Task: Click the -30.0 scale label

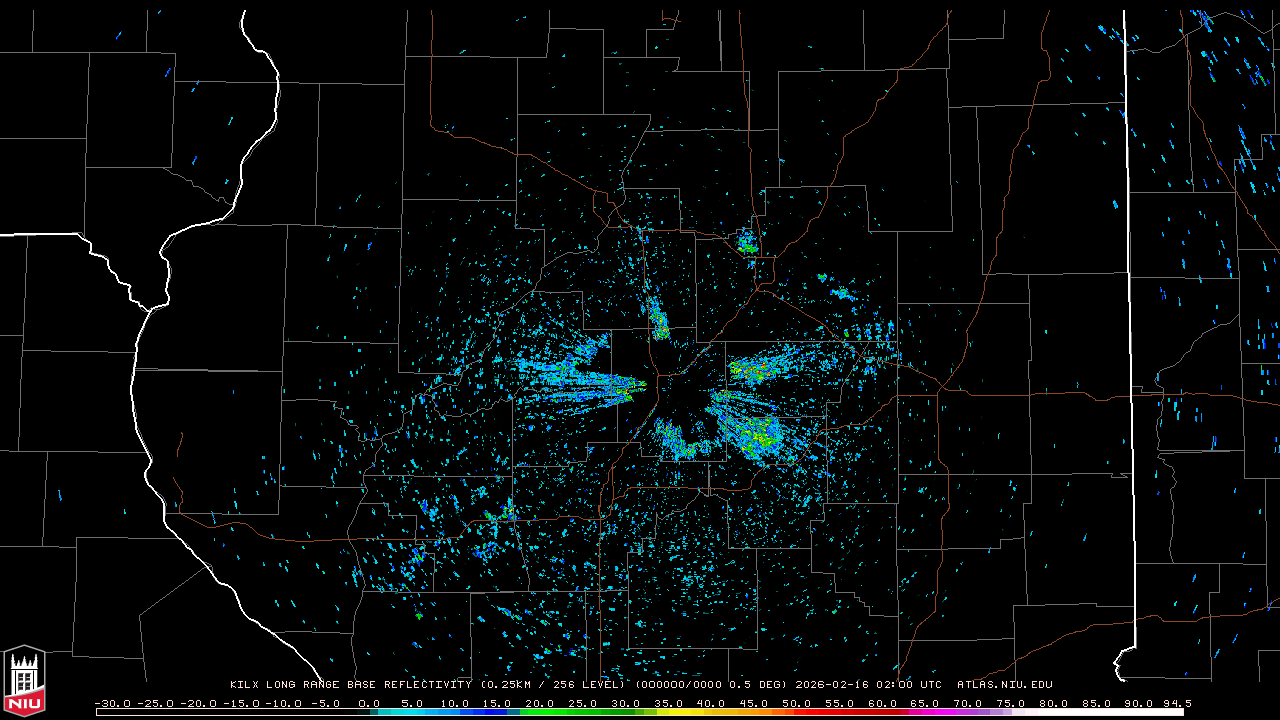Action: tap(112, 703)
